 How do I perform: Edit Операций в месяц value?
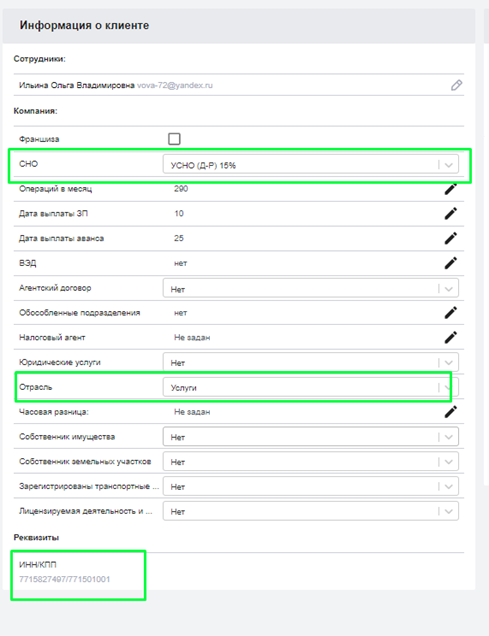pyautogui.click(x=450, y=189)
